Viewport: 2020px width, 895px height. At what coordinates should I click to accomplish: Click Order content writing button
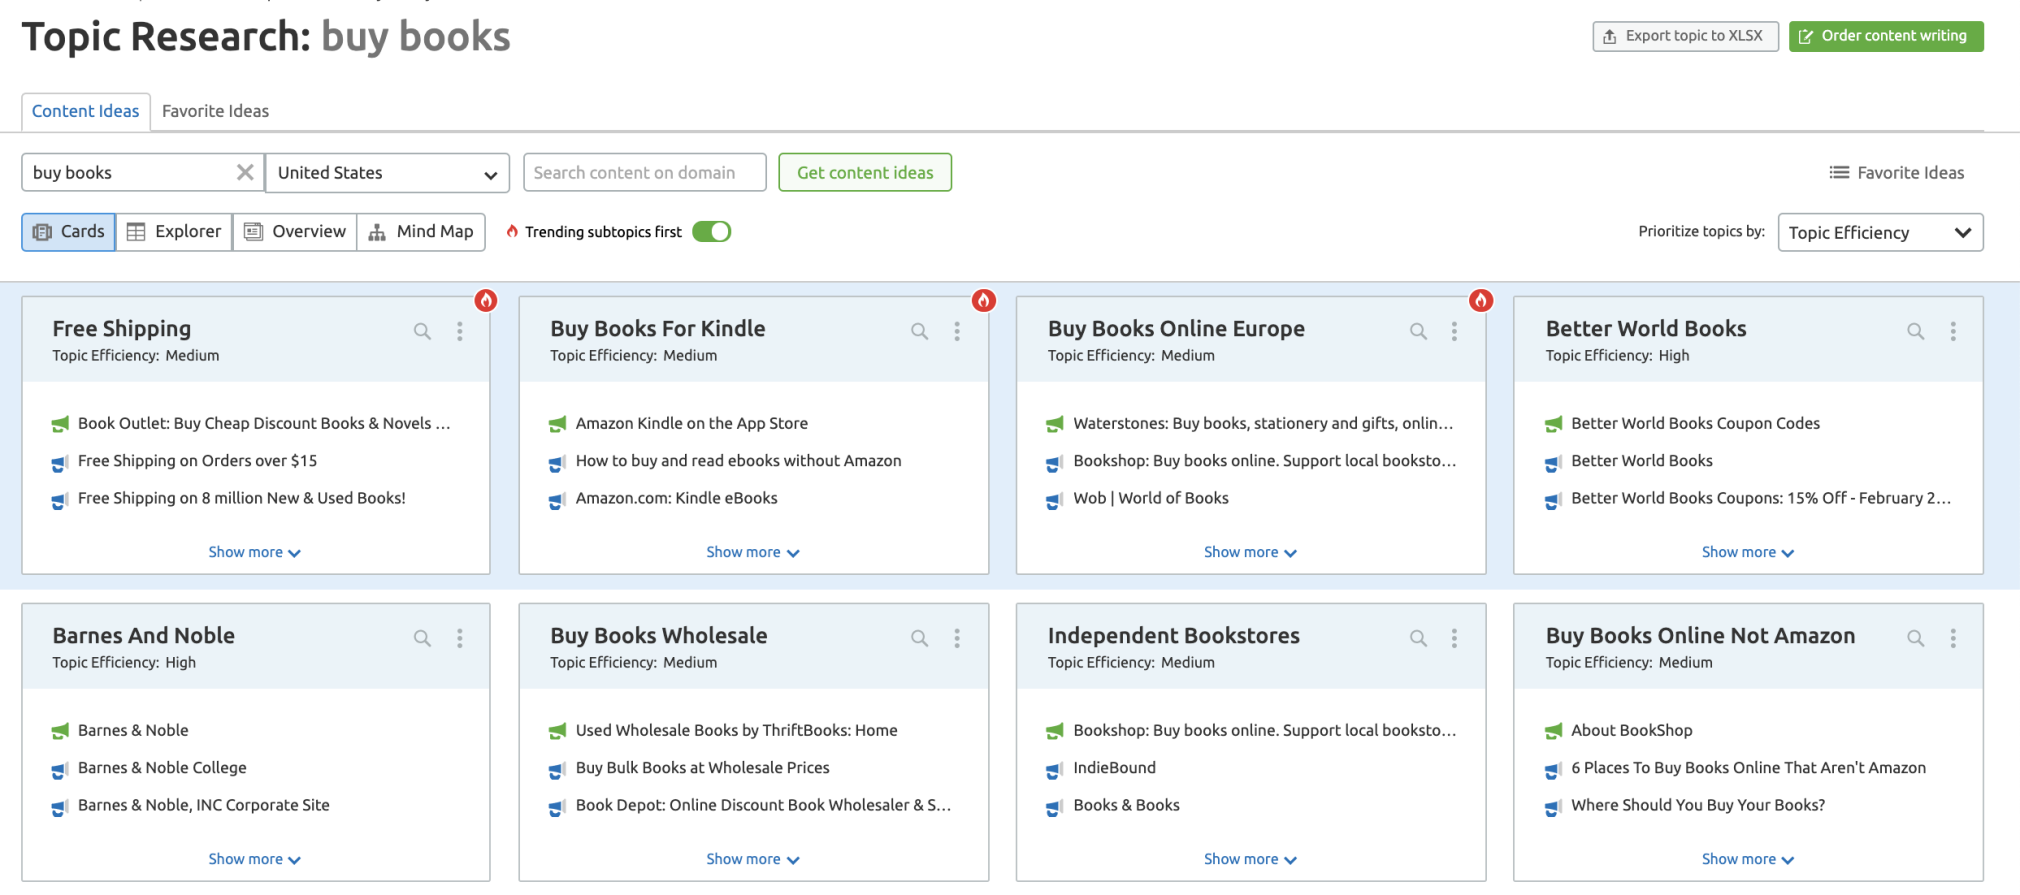(1886, 36)
